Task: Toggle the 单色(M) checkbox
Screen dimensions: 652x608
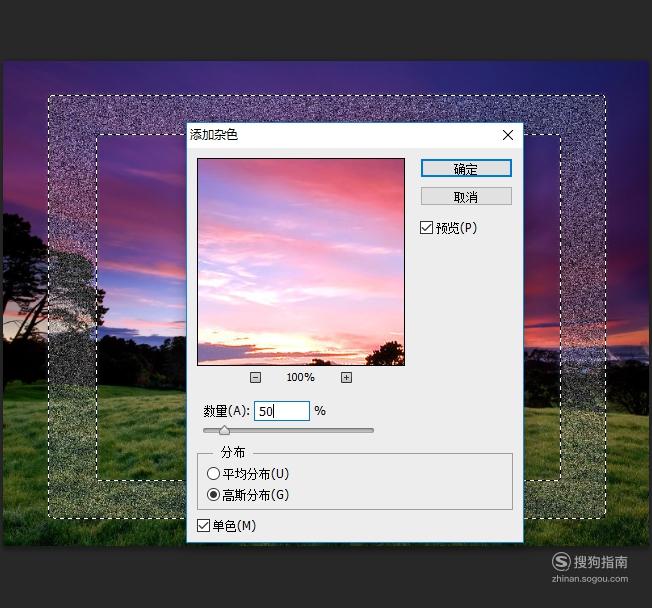Action: (203, 526)
